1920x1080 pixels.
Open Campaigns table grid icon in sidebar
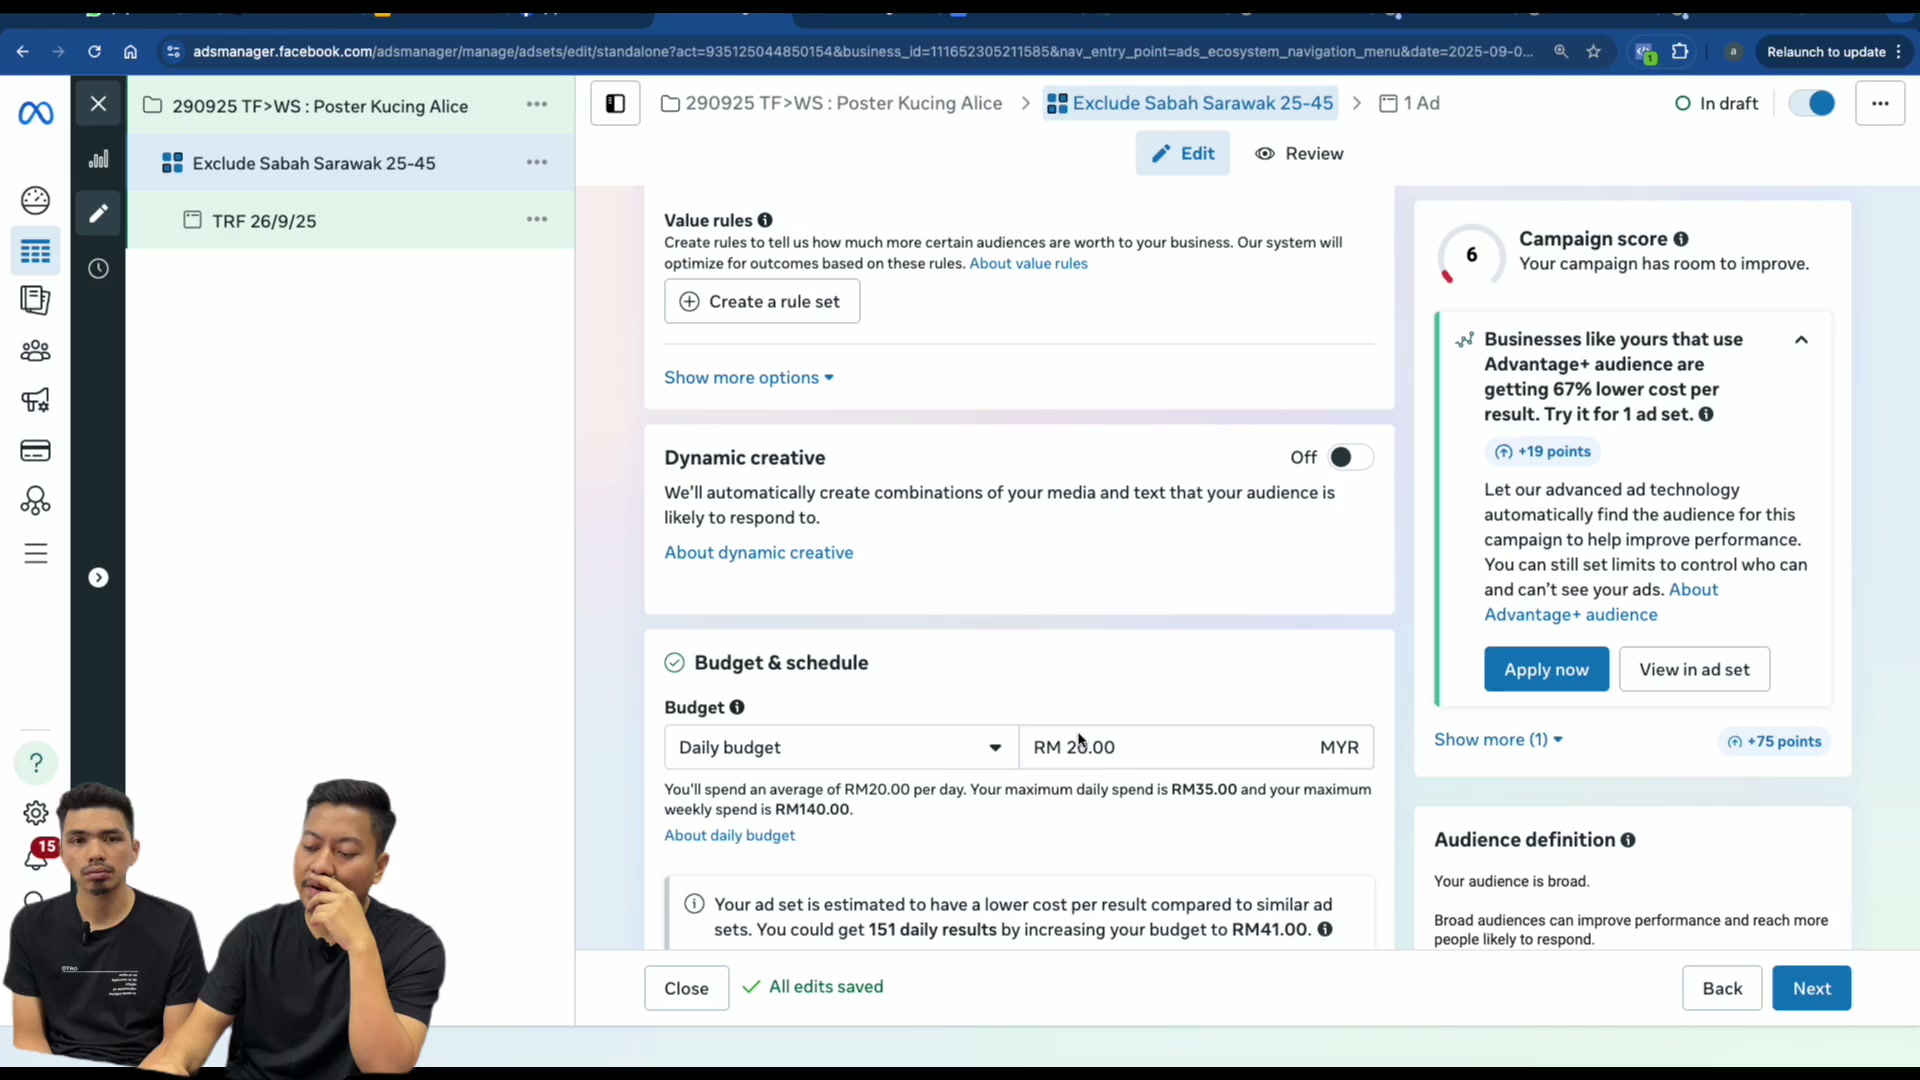click(36, 251)
